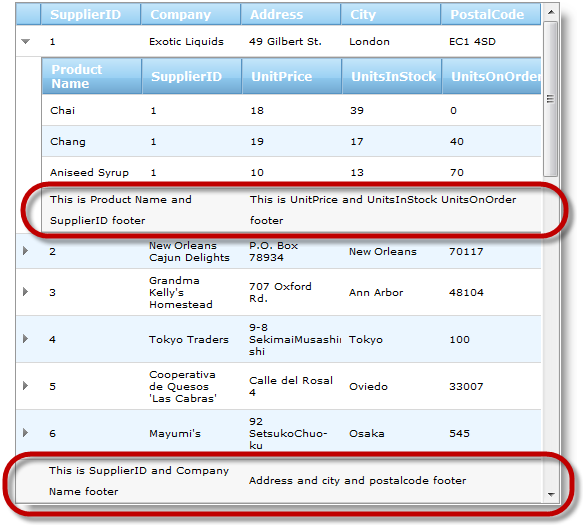Collapse supplier row 1 Exotic Liquids
This screenshot has height=527, width=584.
[x=25, y=42]
